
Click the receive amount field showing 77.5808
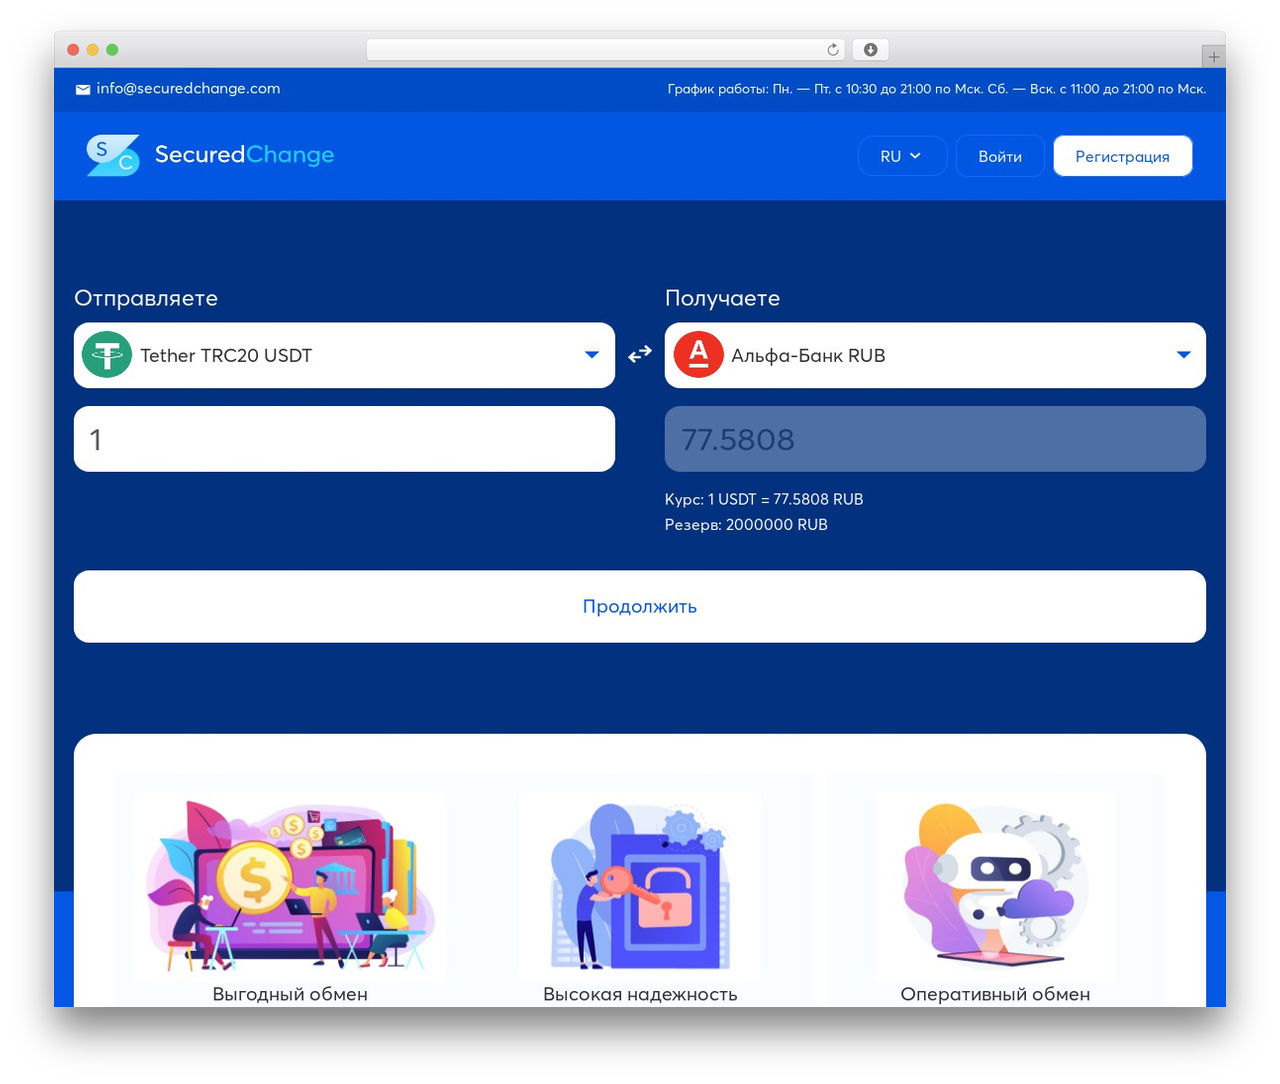pos(935,439)
